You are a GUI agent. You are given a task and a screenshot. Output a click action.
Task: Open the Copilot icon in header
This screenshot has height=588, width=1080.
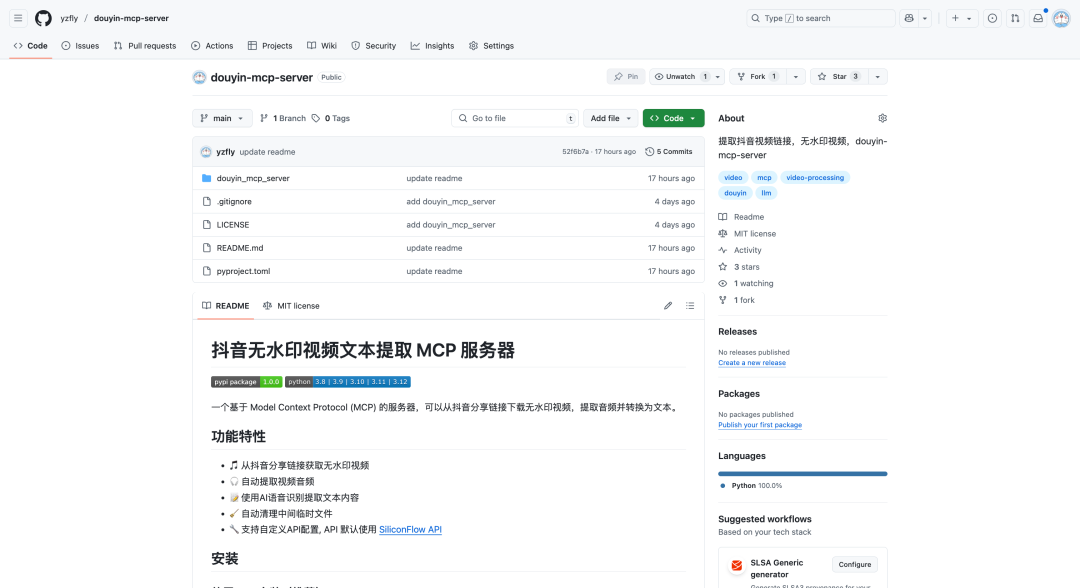click(x=909, y=19)
